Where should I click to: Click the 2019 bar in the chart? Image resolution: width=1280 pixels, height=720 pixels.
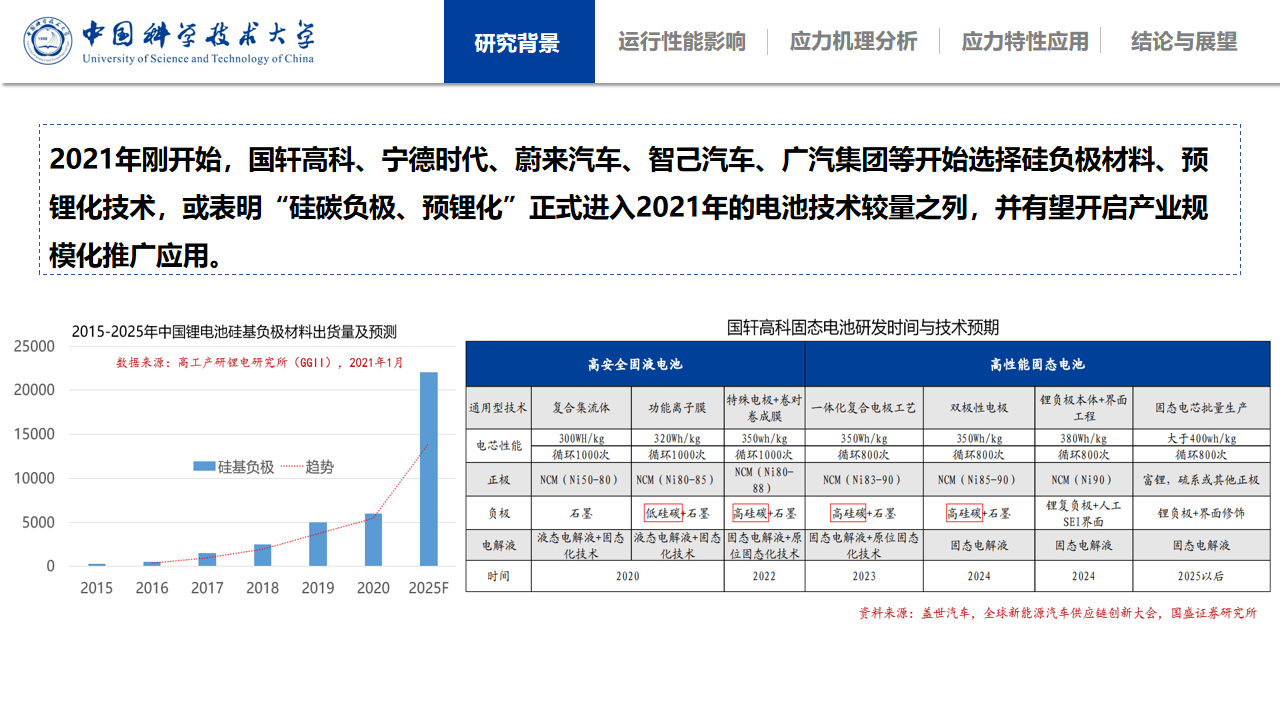coord(318,544)
